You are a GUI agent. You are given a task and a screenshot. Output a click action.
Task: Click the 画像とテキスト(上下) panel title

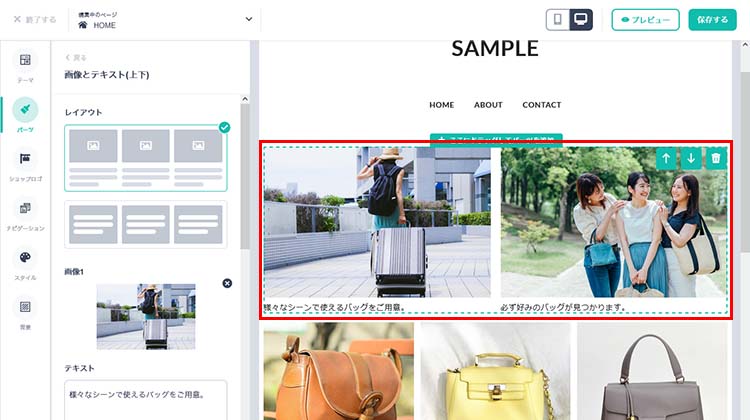[x=107, y=75]
